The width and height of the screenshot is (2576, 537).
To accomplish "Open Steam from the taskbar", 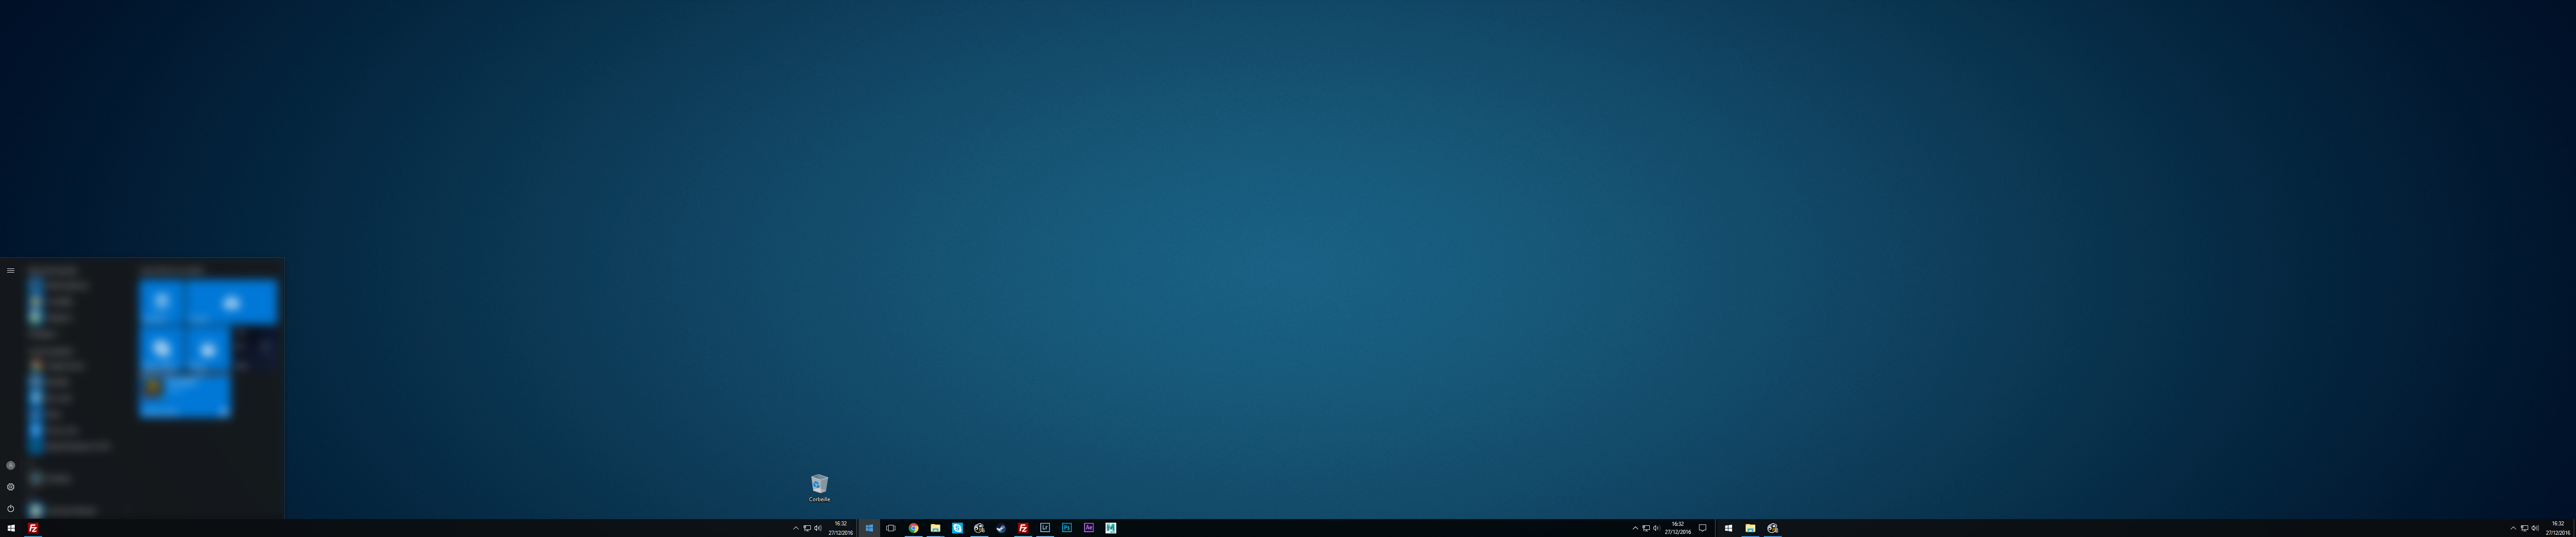I will click(x=1001, y=528).
